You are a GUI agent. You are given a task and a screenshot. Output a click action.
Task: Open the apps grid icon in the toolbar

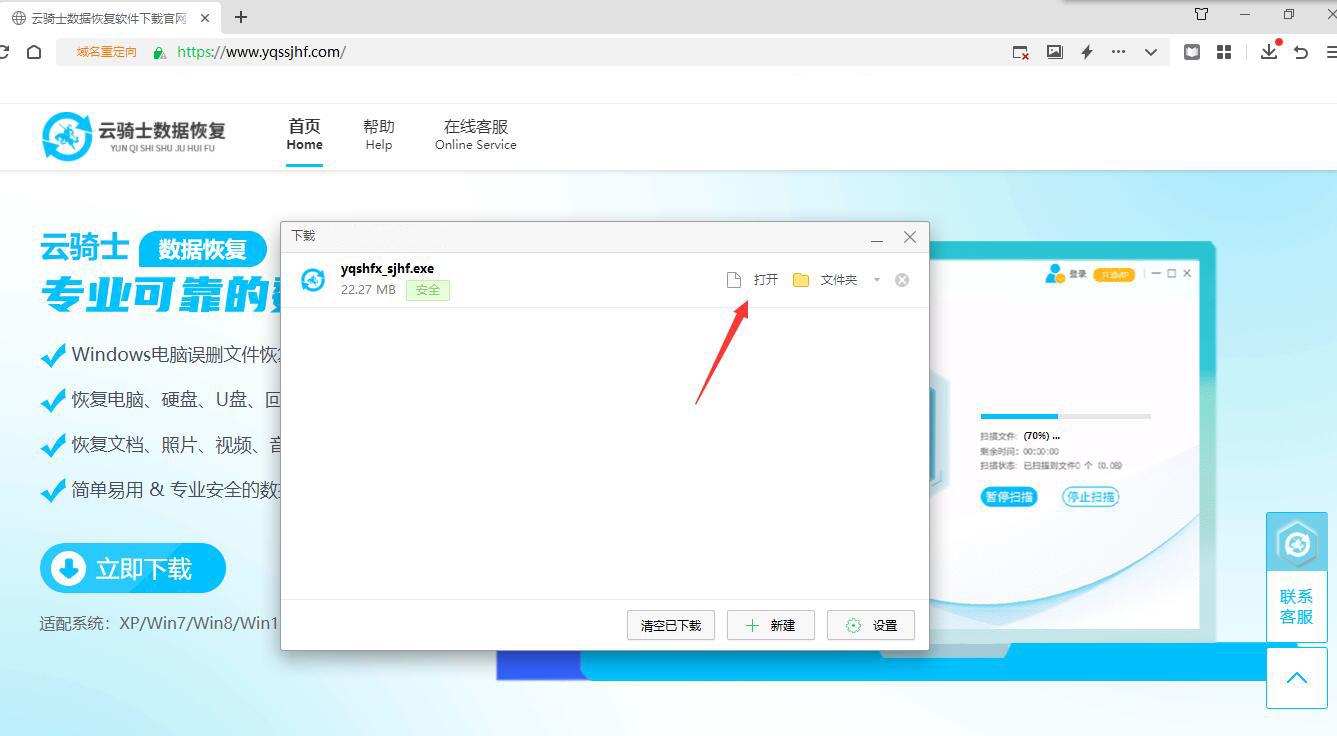point(1224,51)
